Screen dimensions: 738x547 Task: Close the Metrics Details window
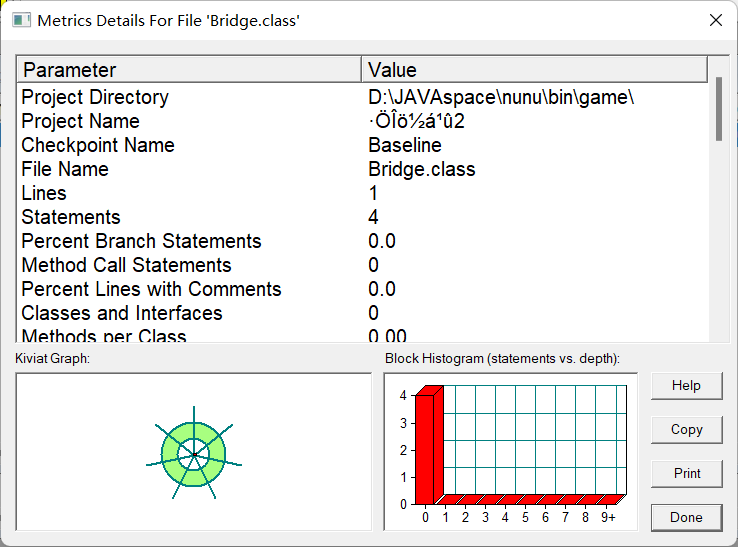(x=715, y=20)
